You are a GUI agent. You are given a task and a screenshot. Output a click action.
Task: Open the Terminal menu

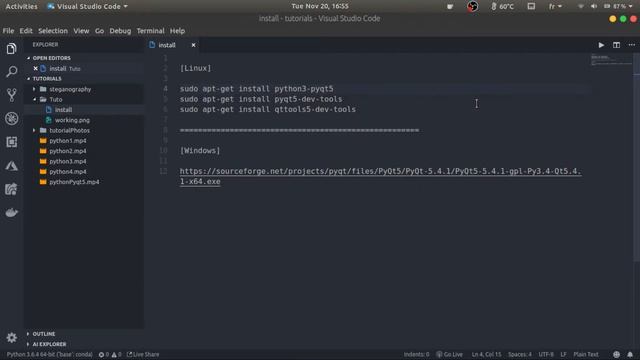(150, 31)
